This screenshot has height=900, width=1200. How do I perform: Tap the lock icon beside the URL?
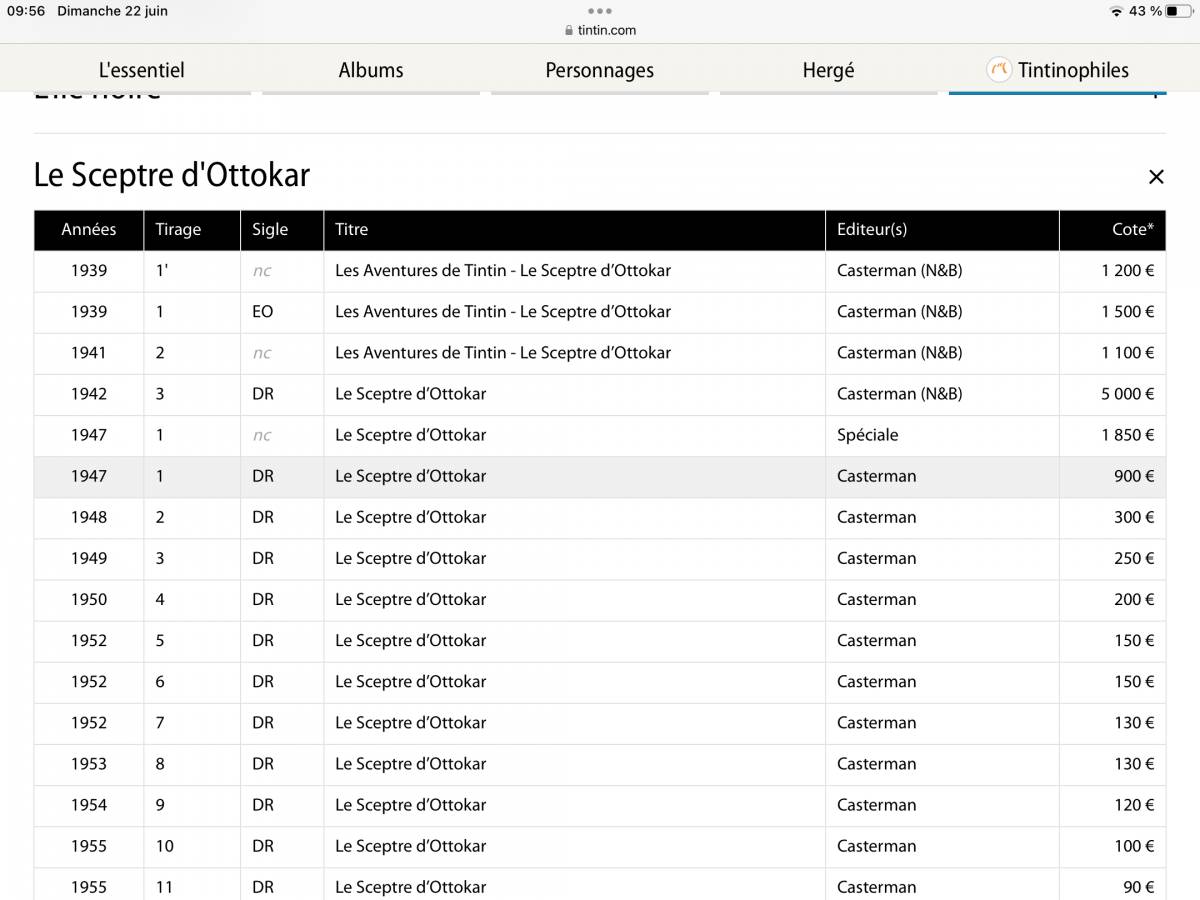(569, 30)
